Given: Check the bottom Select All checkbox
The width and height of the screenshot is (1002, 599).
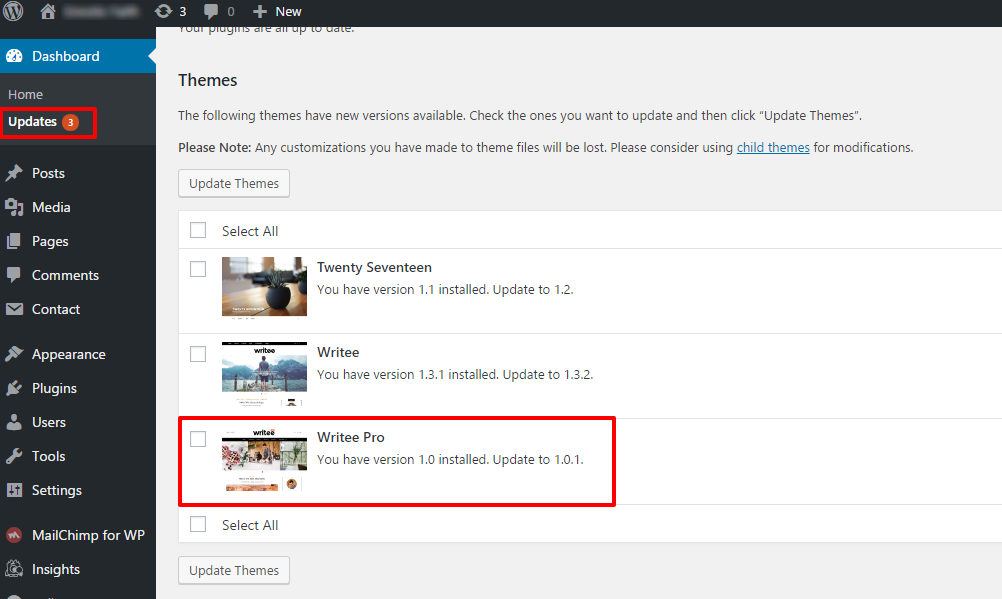Looking at the screenshot, I should (198, 524).
